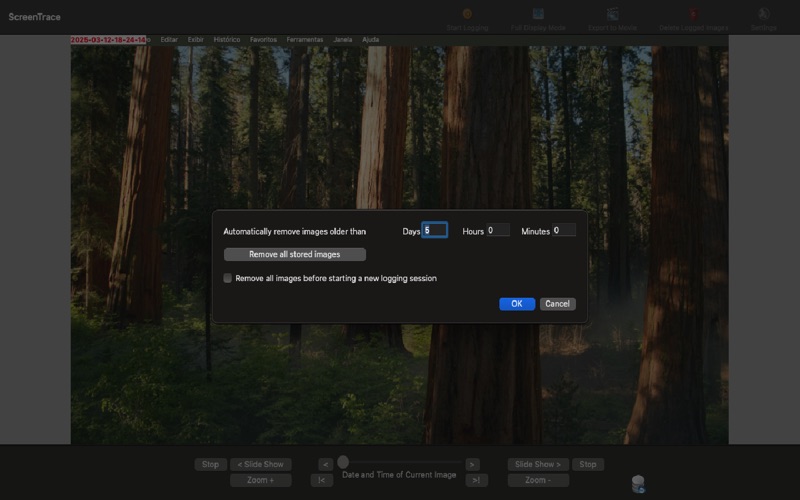Click Remove all stored images button

pos(294,254)
